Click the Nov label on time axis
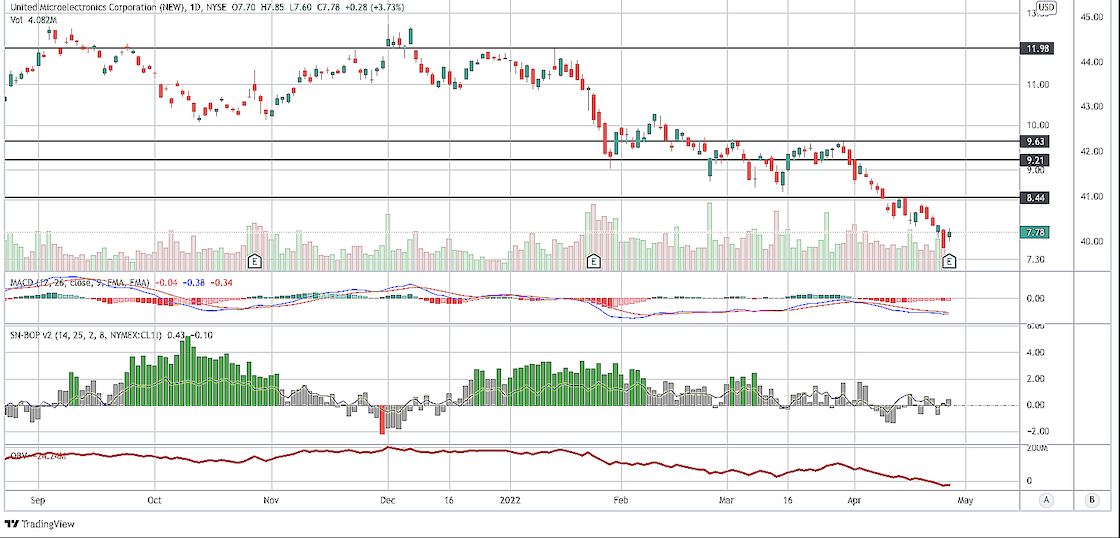 [271, 500]
